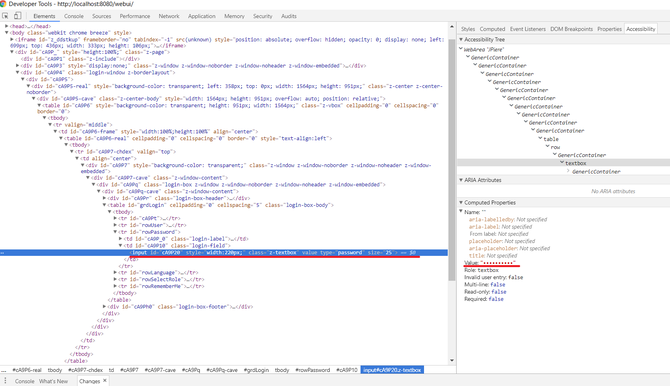Click input#cA9P20.z-textbox breadcrumb
The image size is (670, 386).
[392, 370]
